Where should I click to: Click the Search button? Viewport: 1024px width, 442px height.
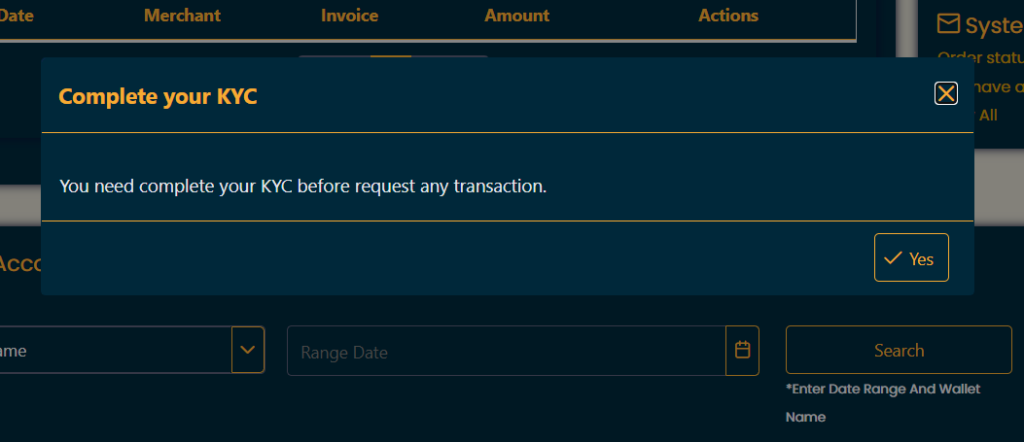coord(899,349)
